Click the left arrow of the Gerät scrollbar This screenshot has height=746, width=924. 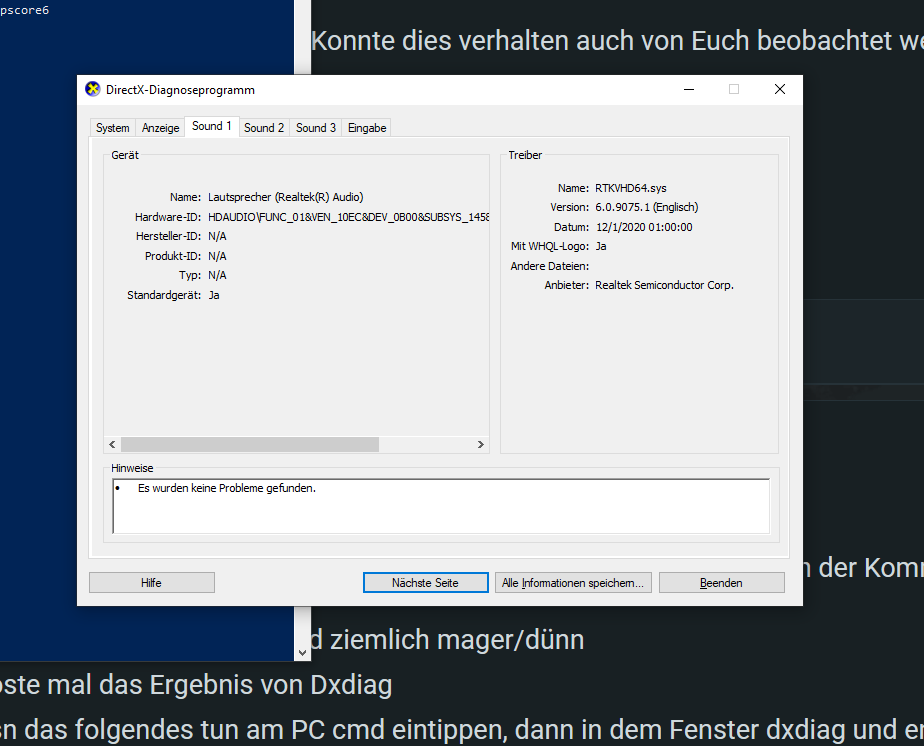112,445
